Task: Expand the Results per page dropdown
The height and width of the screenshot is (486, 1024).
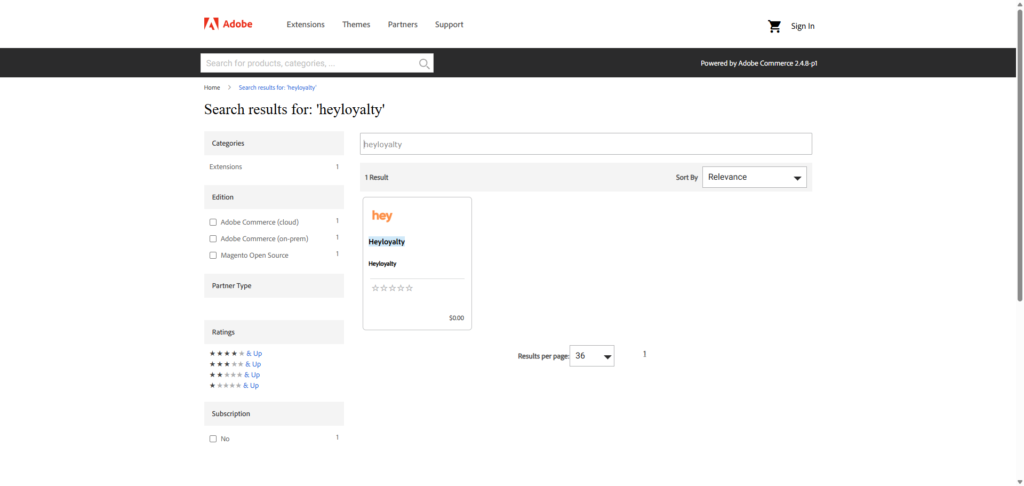Action: point(591,356)
